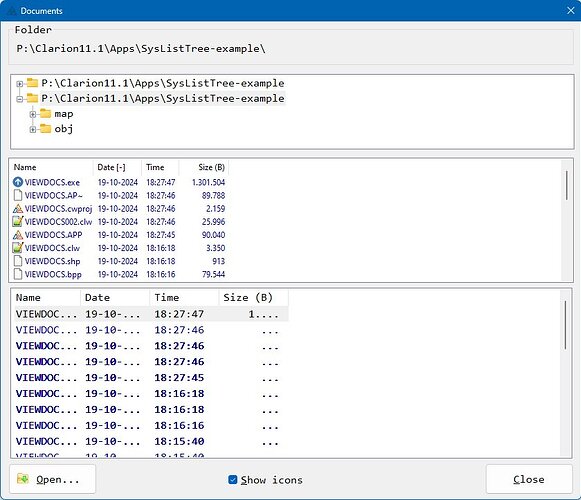Image resolution: width=581 pixels, height=500 pixels.
Task: Click the size value 3.350
Action: pyautogui.click(x=216, y=248)
